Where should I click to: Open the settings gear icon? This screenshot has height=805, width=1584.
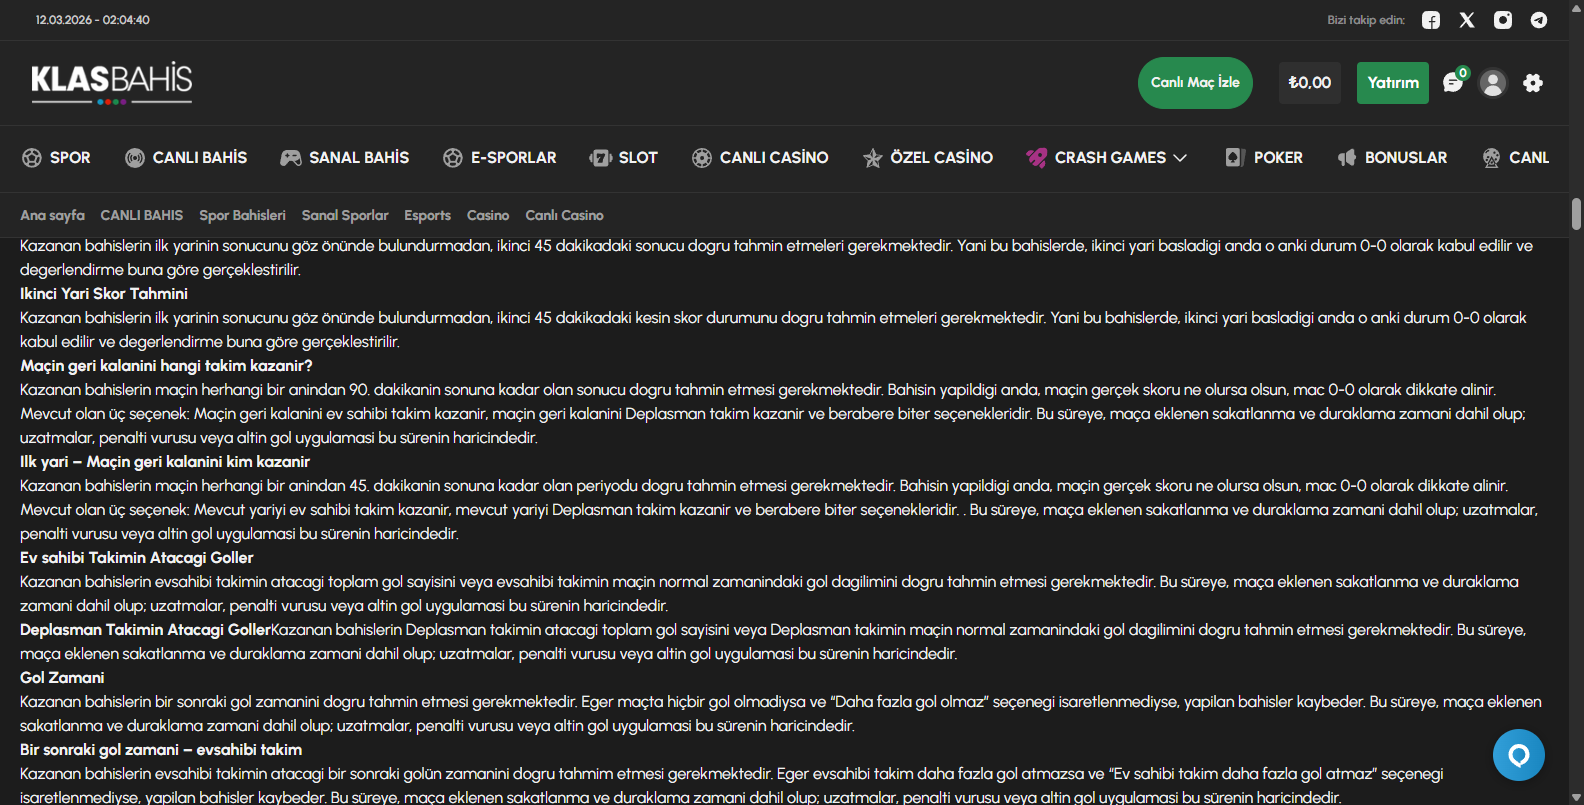[1533, 83]
